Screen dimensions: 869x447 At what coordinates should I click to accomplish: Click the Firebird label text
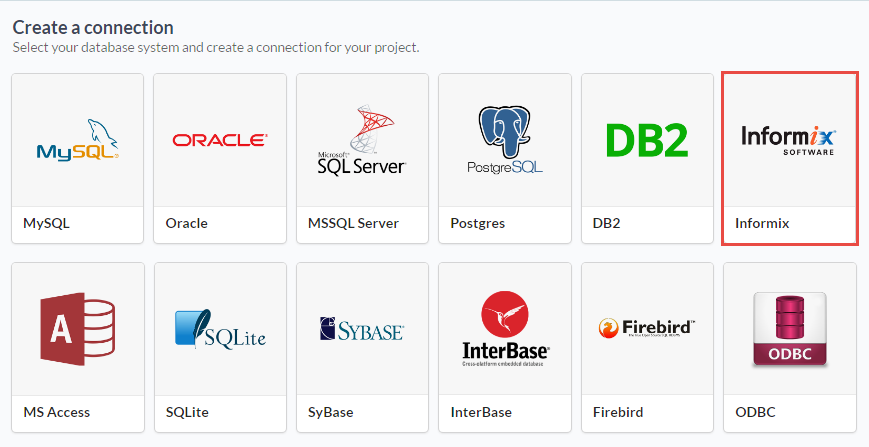pyautogui.click(x=618, y=412)
